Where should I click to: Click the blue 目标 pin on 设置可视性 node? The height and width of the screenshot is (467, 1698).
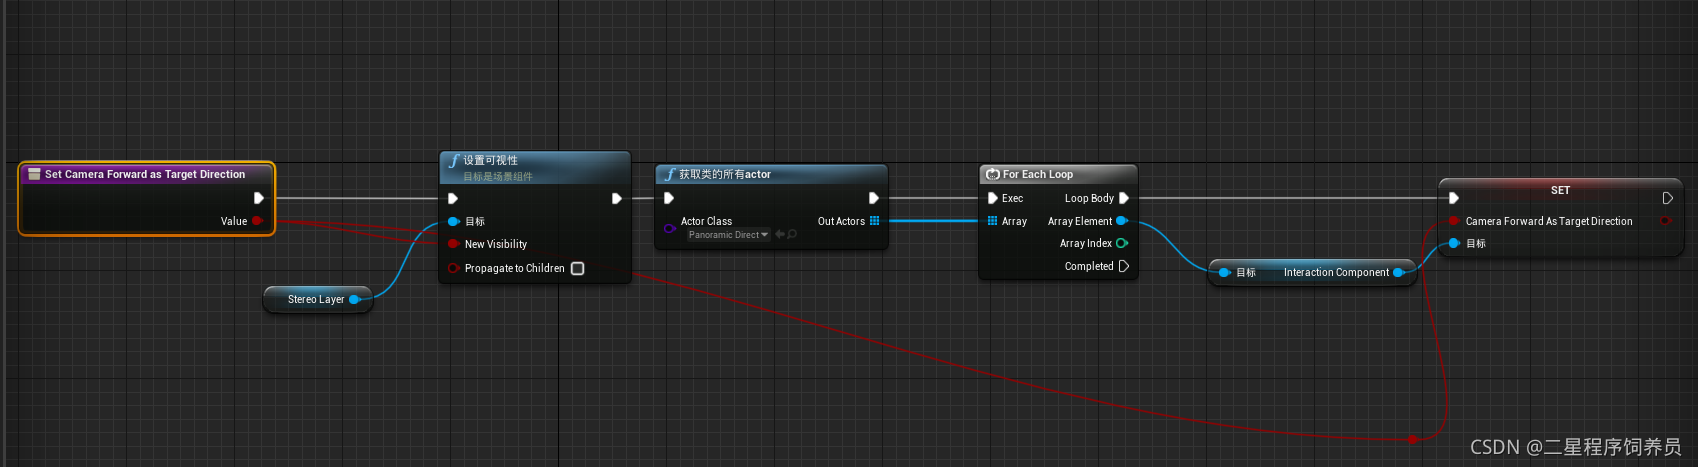coord(453,221)
